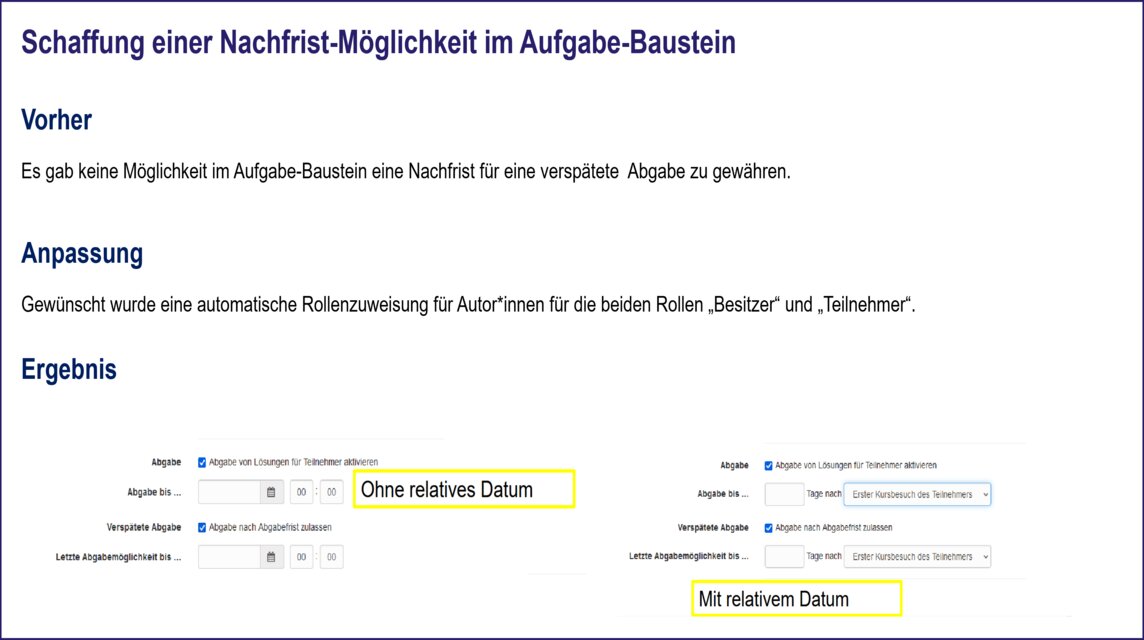Toggle 'Abgabe von Lösungen' checkbox in date-picker form
Screen dimensions: 1144x640
click(x=202, y=463)
